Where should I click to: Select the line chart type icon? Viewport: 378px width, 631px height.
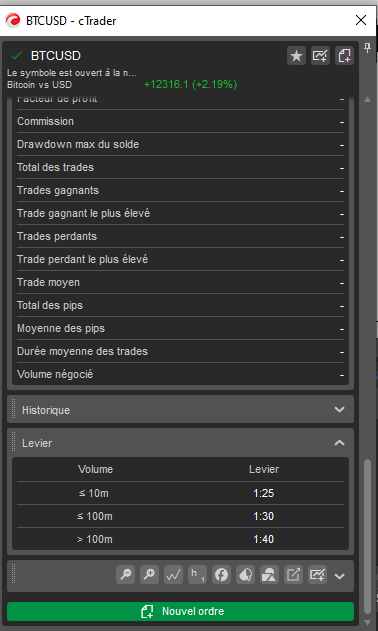click(x=174, y=574)
